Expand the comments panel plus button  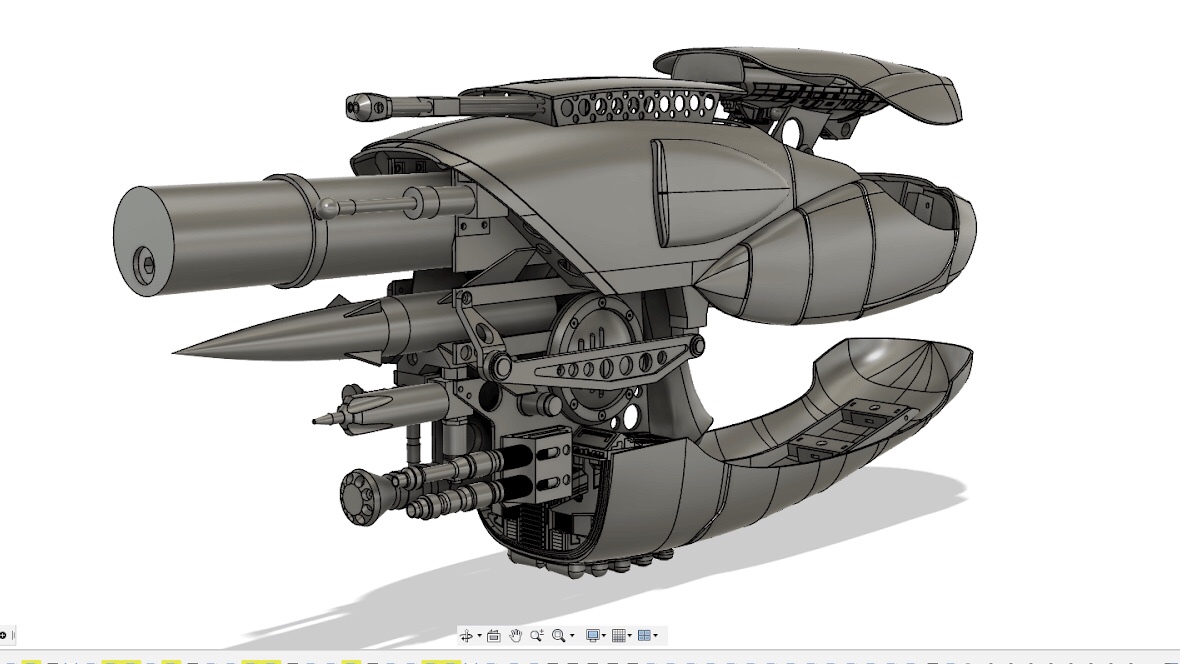pyautogui.click(x=3, y=635)
